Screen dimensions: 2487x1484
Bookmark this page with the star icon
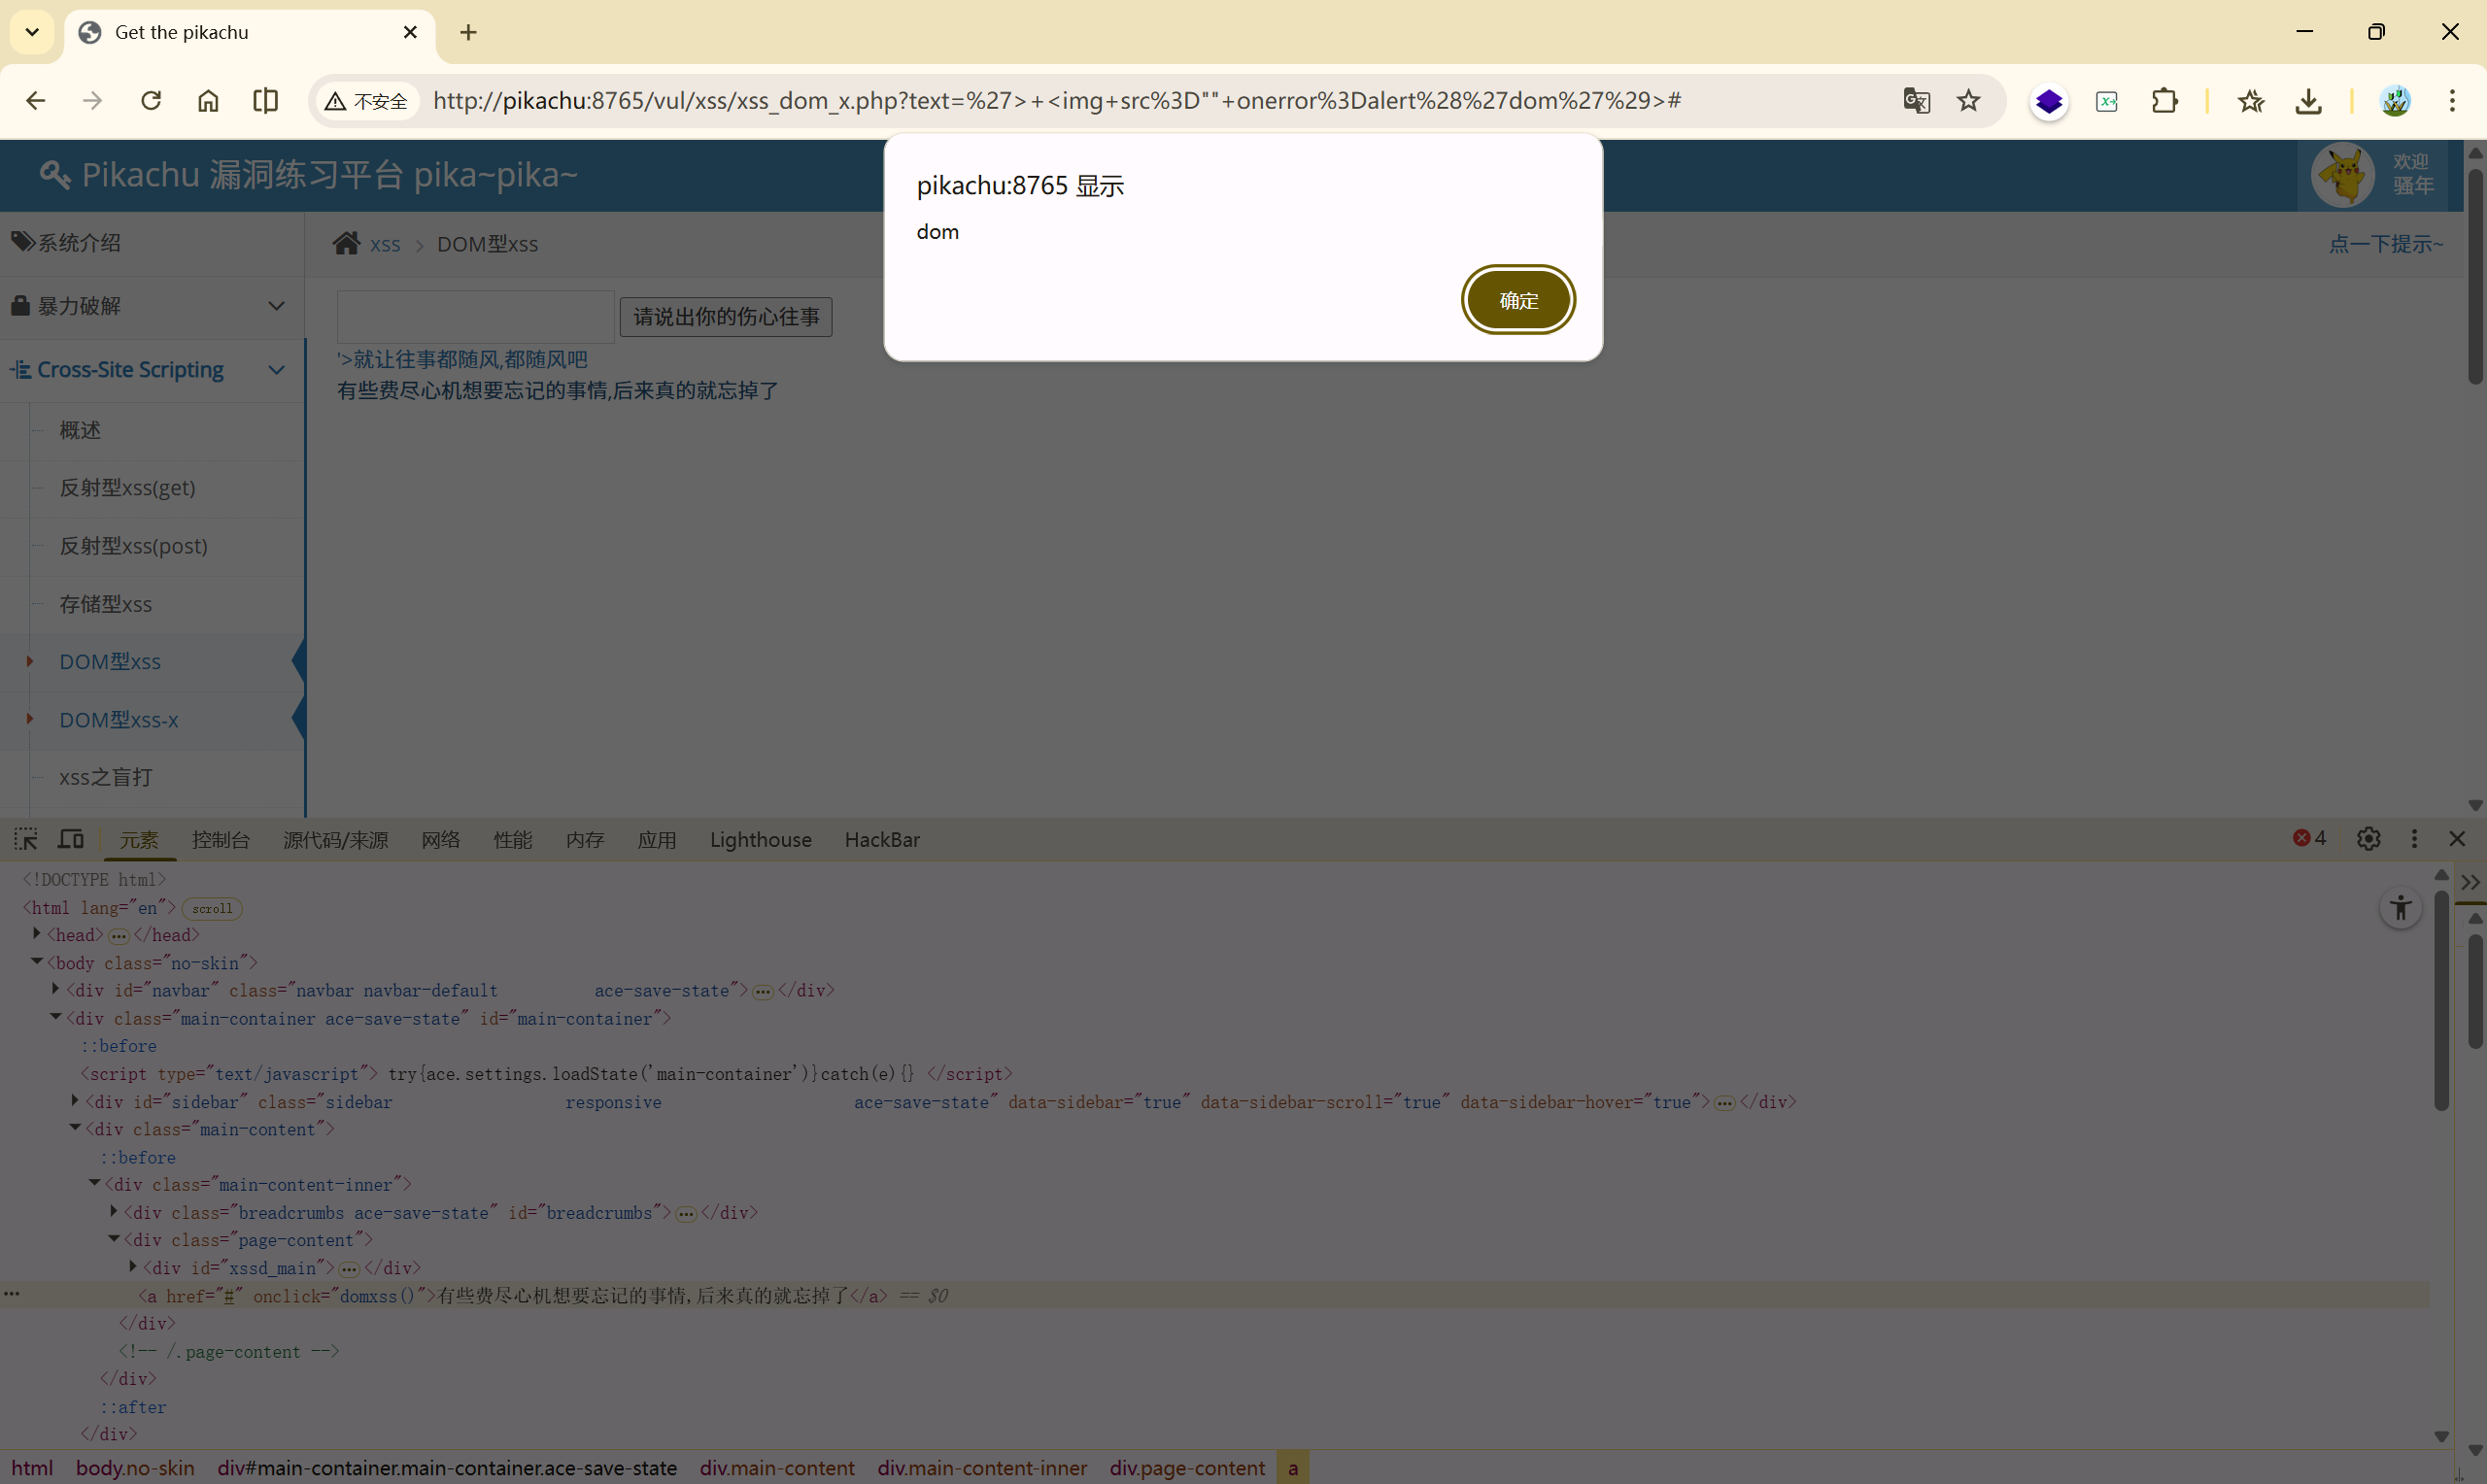[1968, 101]
